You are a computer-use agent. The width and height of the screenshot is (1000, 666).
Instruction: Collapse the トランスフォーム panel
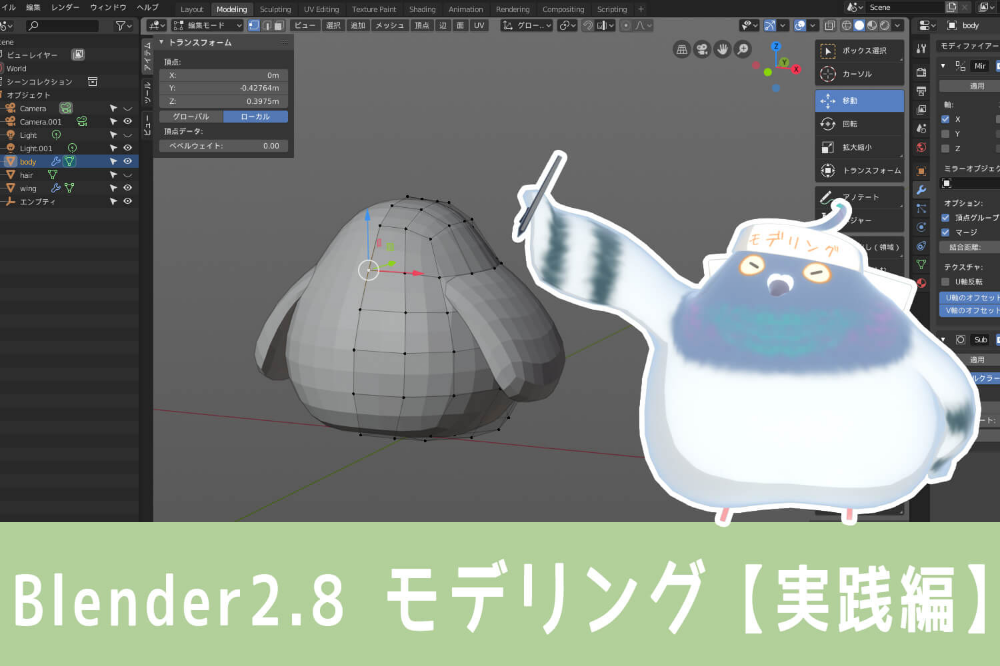[161, 42]
